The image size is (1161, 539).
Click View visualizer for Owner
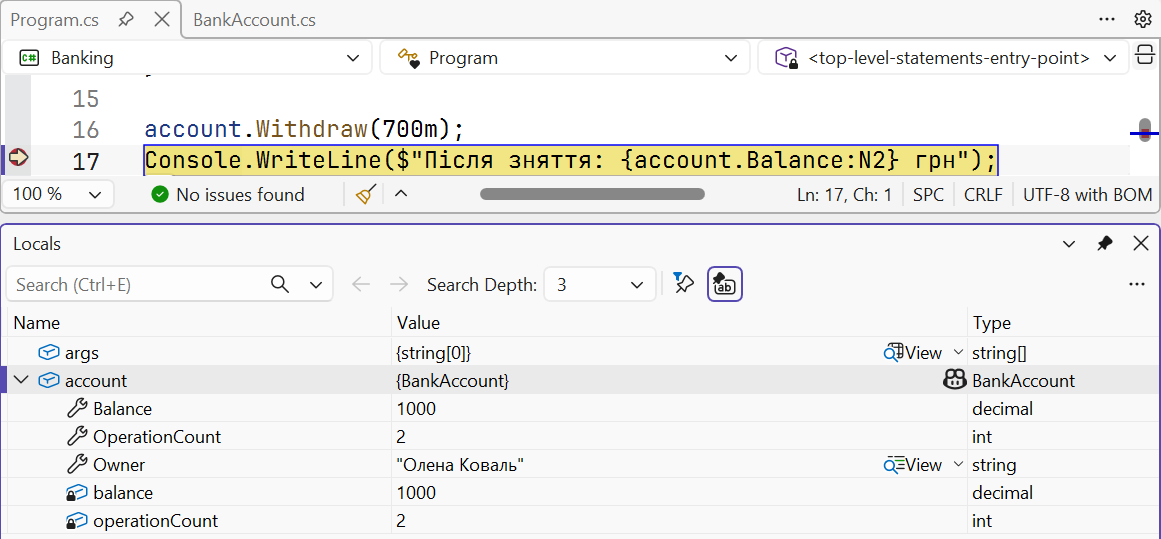pos(913,465)
